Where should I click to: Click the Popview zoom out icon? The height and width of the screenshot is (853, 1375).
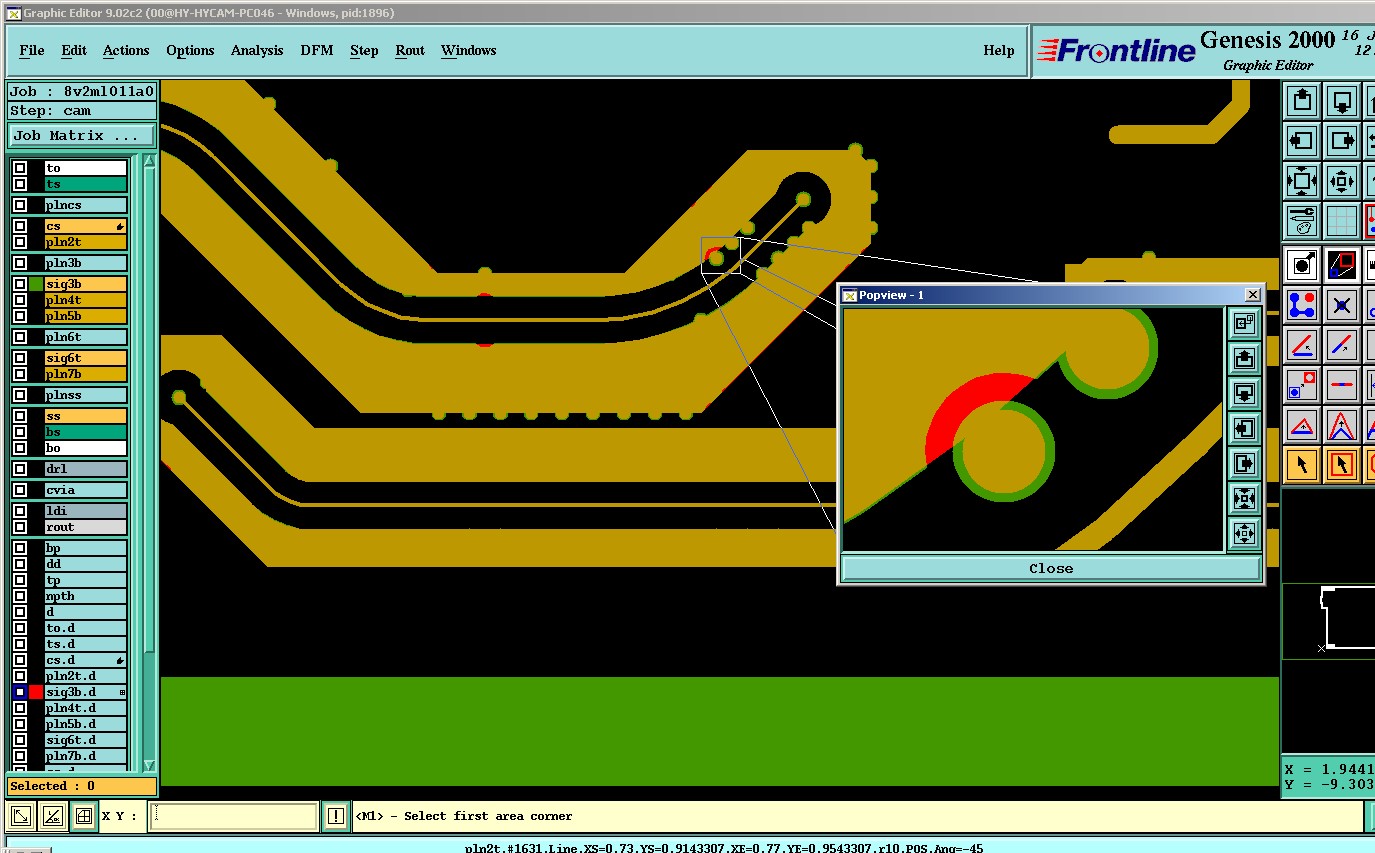(1244, 533)
